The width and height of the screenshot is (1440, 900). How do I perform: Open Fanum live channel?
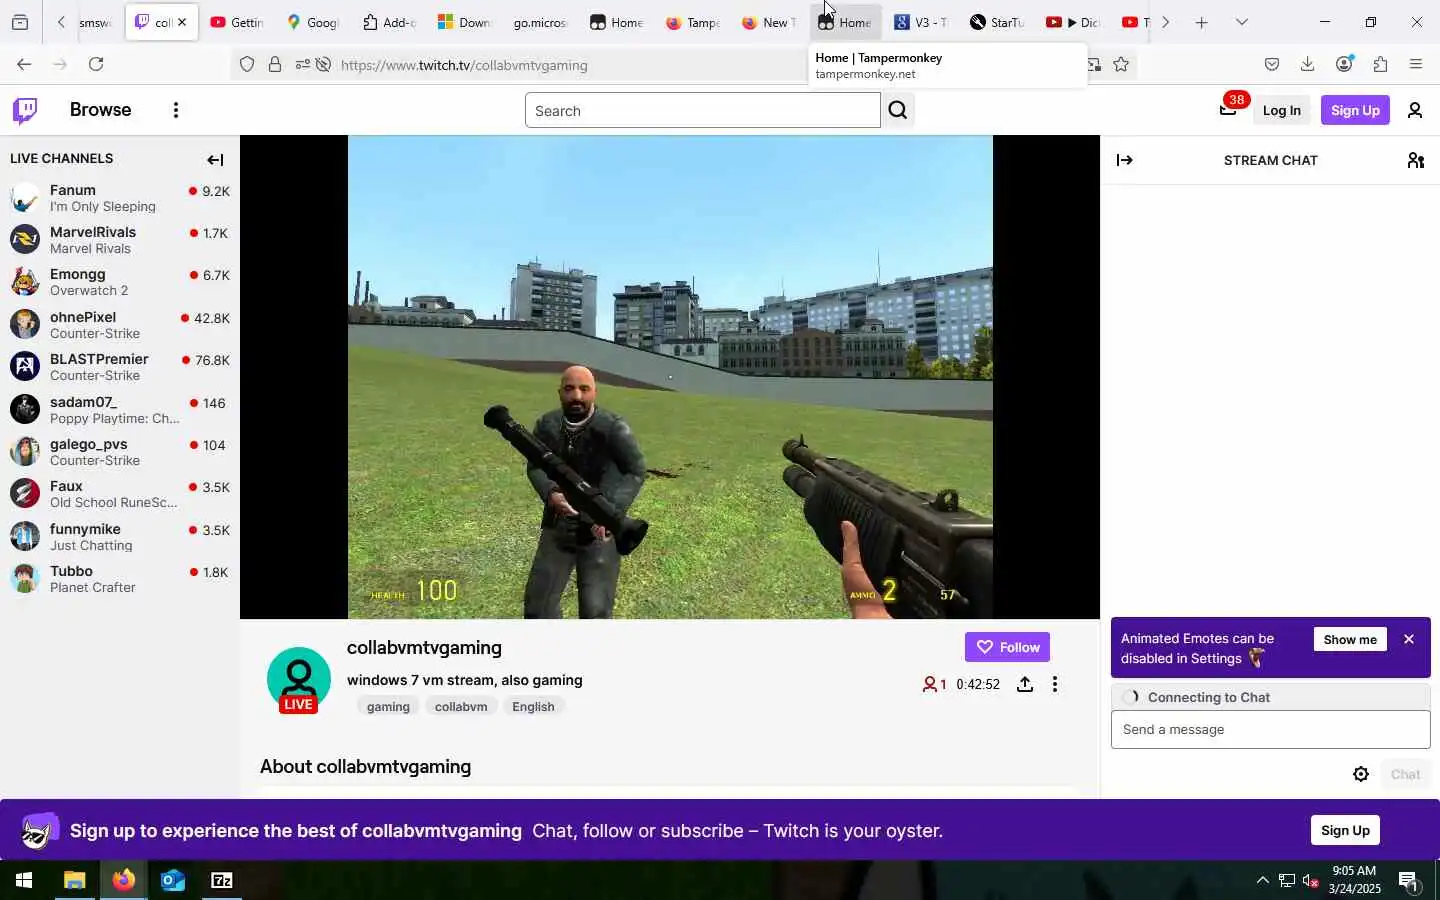click(x=120, y=198)
